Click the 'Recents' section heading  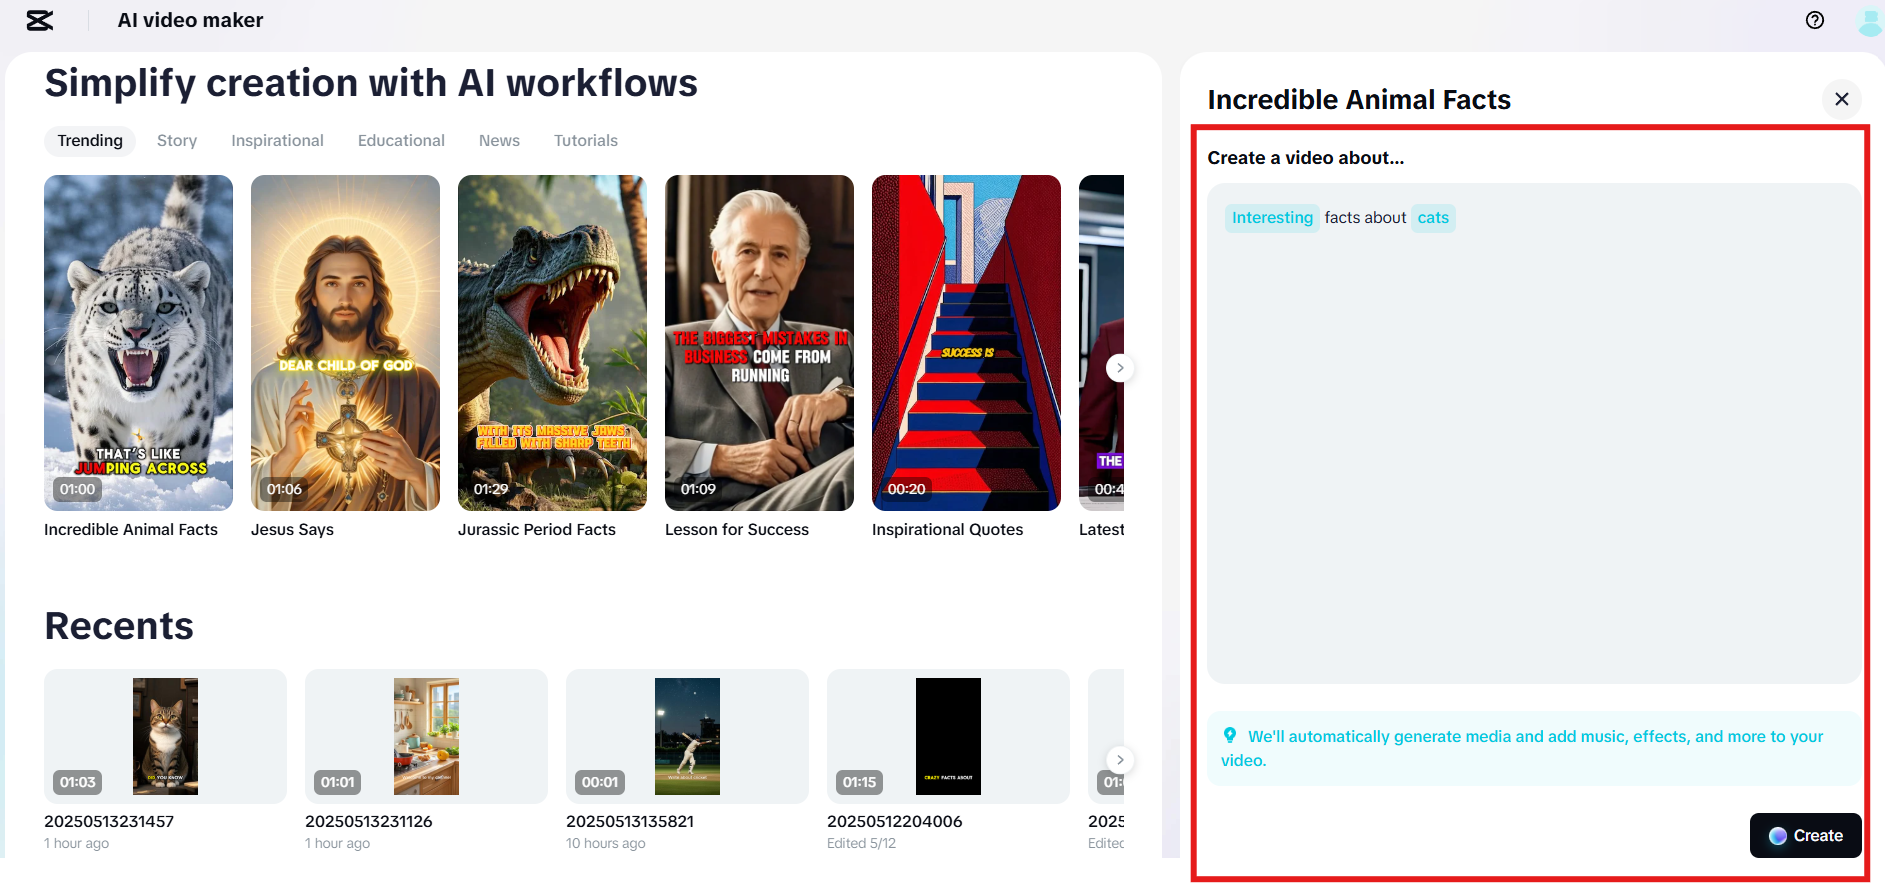[119, 626]
